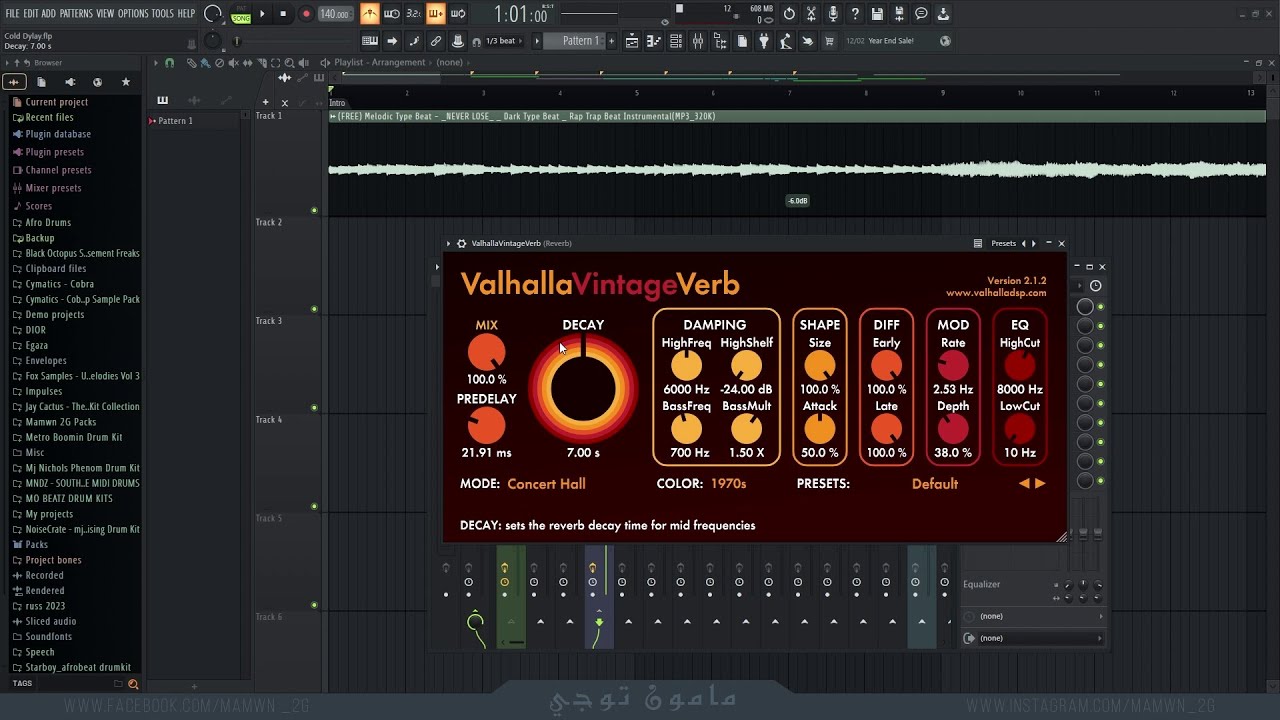Click the magnet snap icon in Playlist toolbar

coord(169,63)
